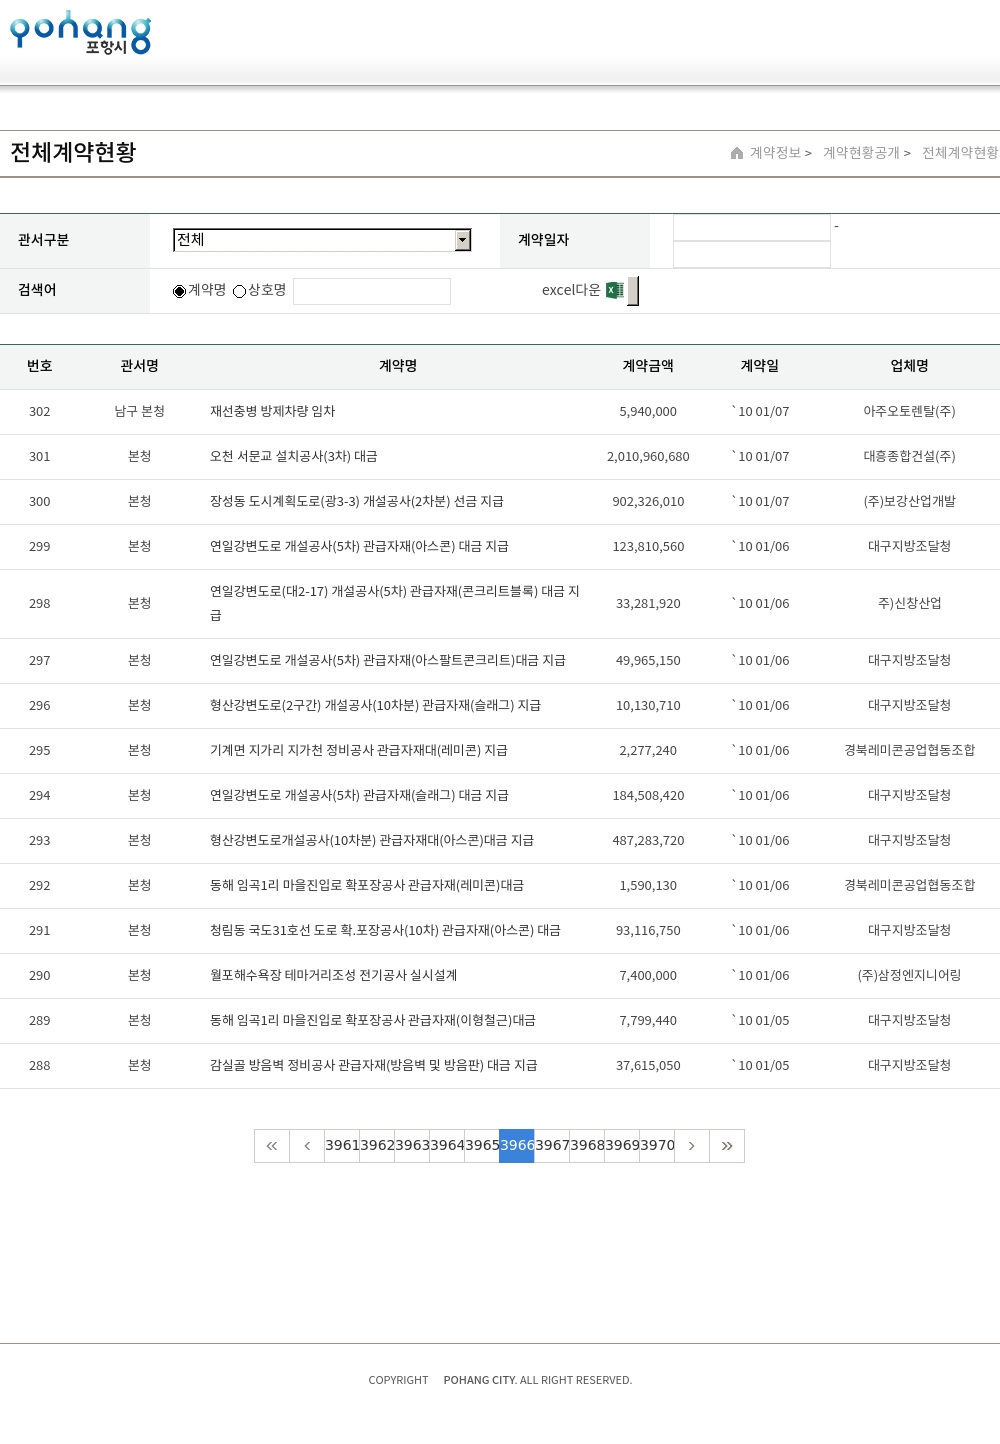Go to page 3967
Image resolution: width=1000 pixels, height=1444 pixels.
click(552, 1146)
